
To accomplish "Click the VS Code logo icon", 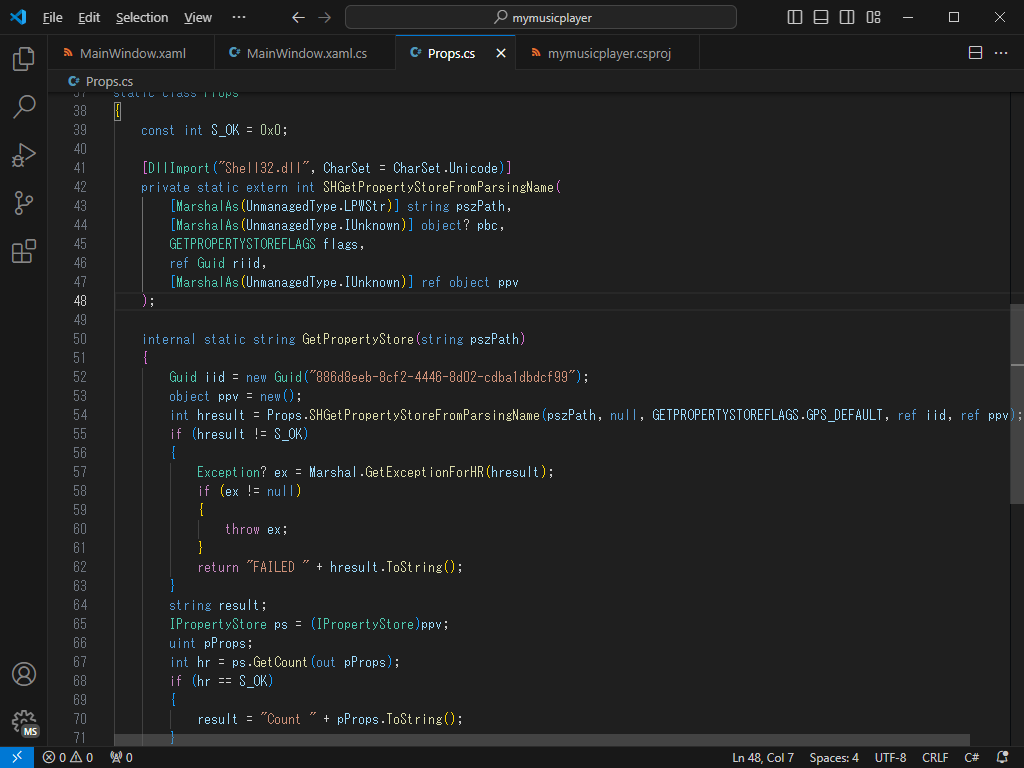I will (x=18, y=17).
